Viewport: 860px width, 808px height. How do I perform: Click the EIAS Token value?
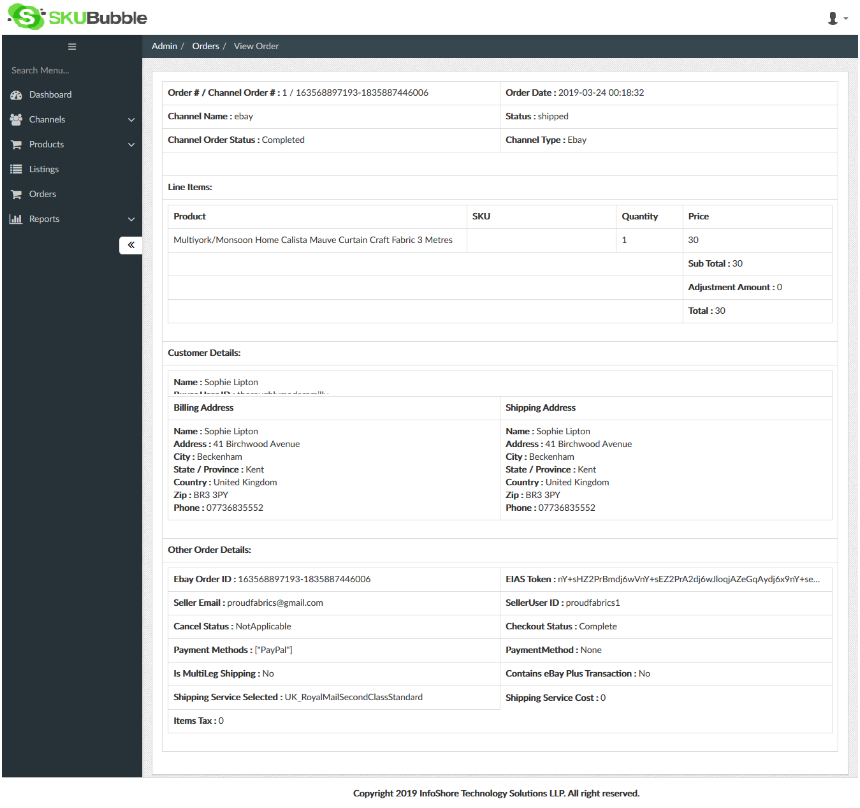point(688,579)
